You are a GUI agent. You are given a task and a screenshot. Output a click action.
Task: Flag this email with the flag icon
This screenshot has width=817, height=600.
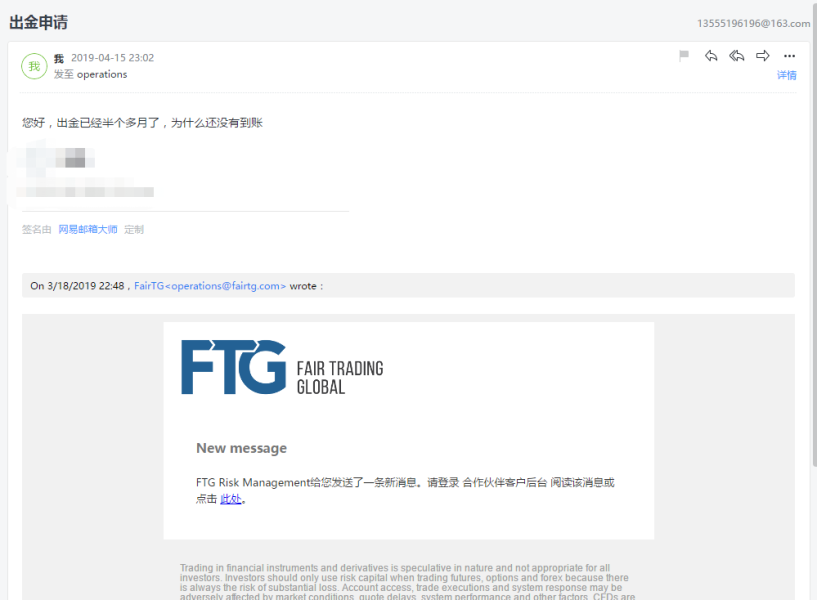click(684, 55)
